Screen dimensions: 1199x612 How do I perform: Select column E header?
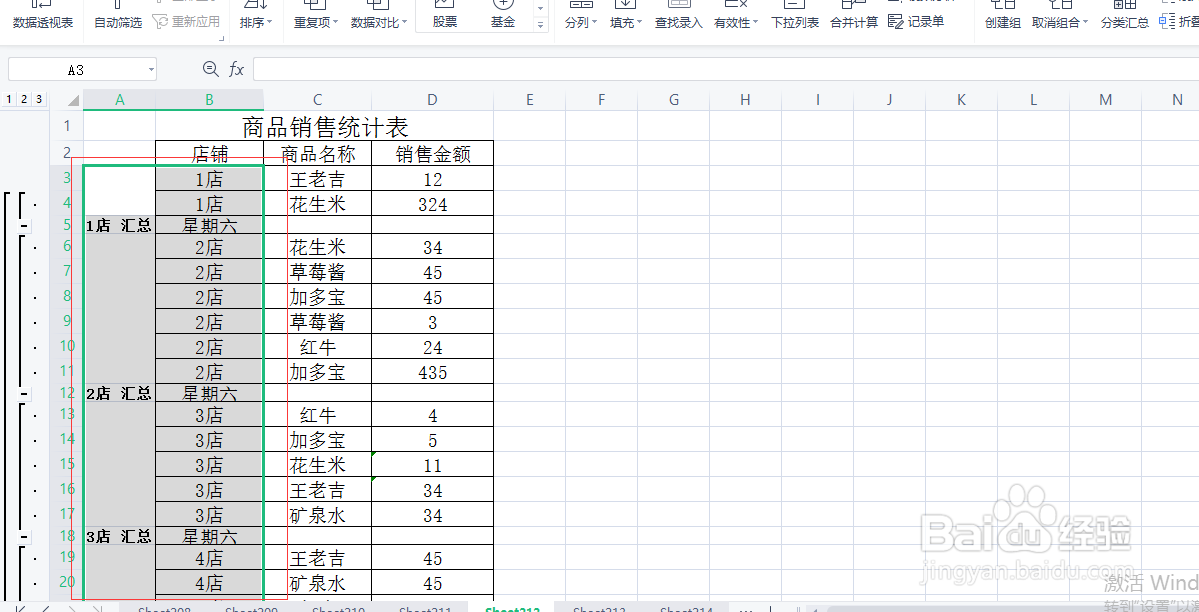coord(529,99)
